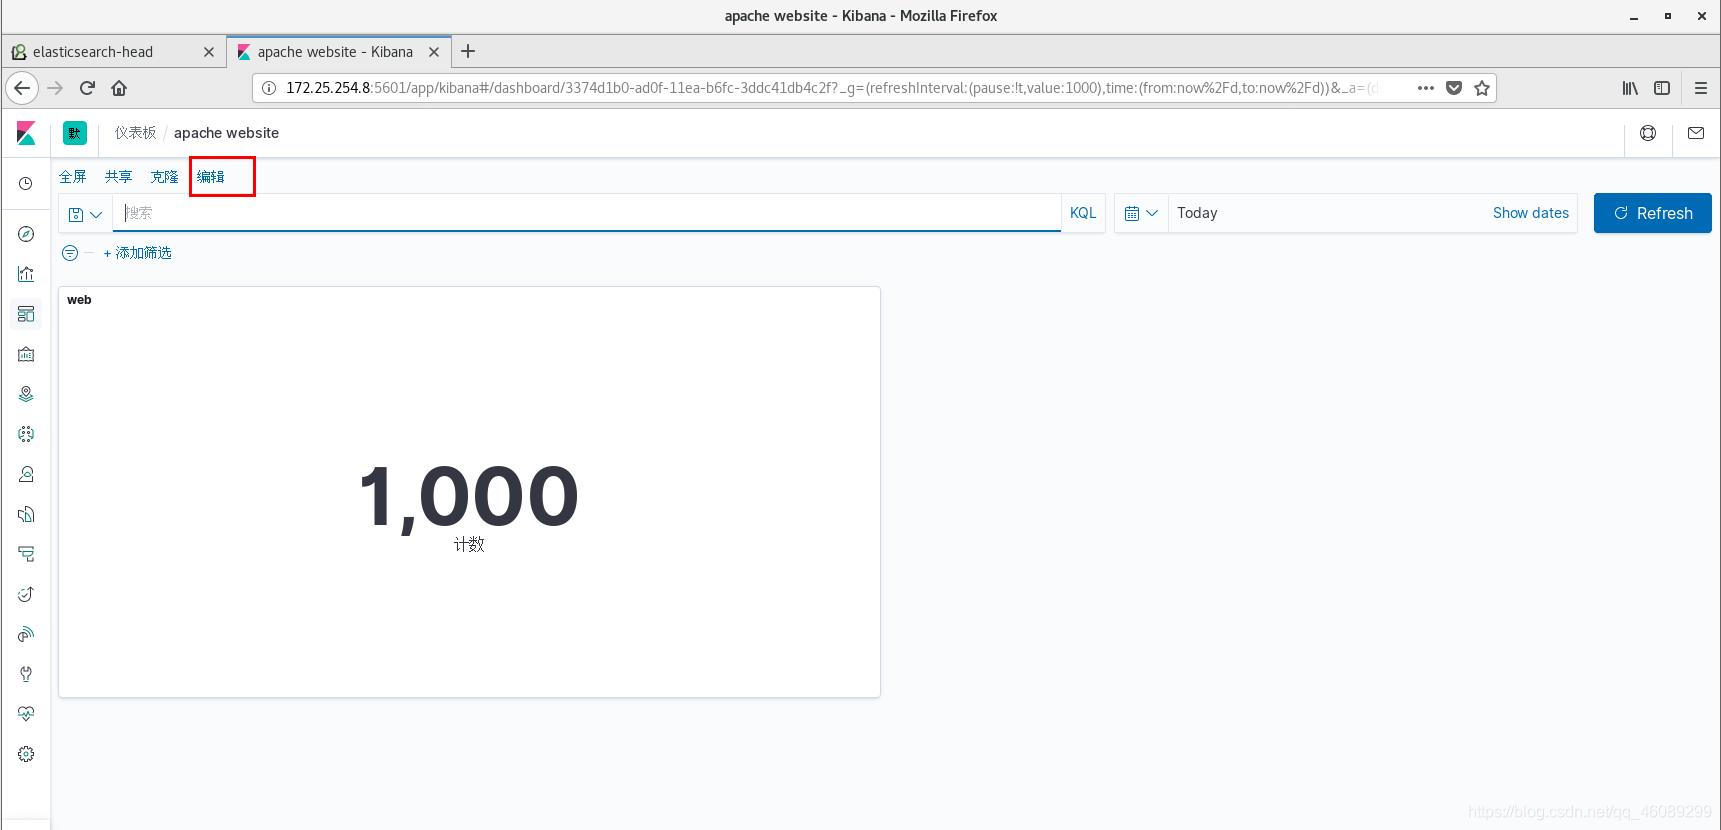This screenshot has width=1721, height=830.
Task: Show Firefox sidebars icon
Action: [x=1662, y=88]
